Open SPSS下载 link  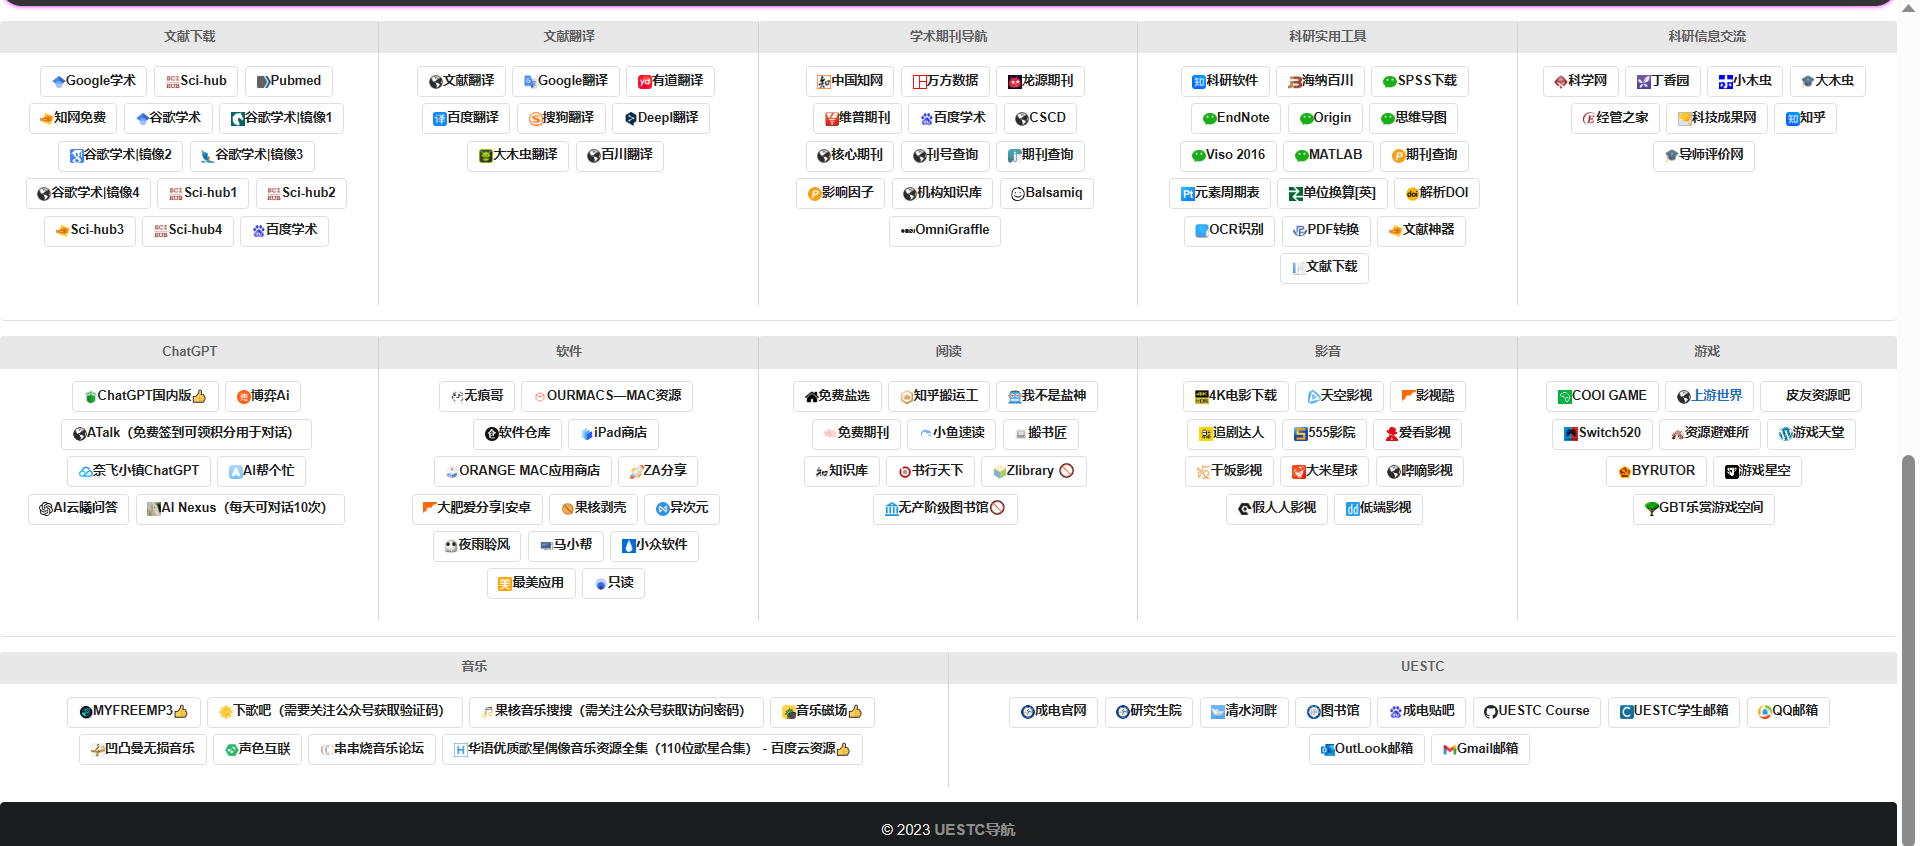pyautogui.click(x=1420, y=81)
